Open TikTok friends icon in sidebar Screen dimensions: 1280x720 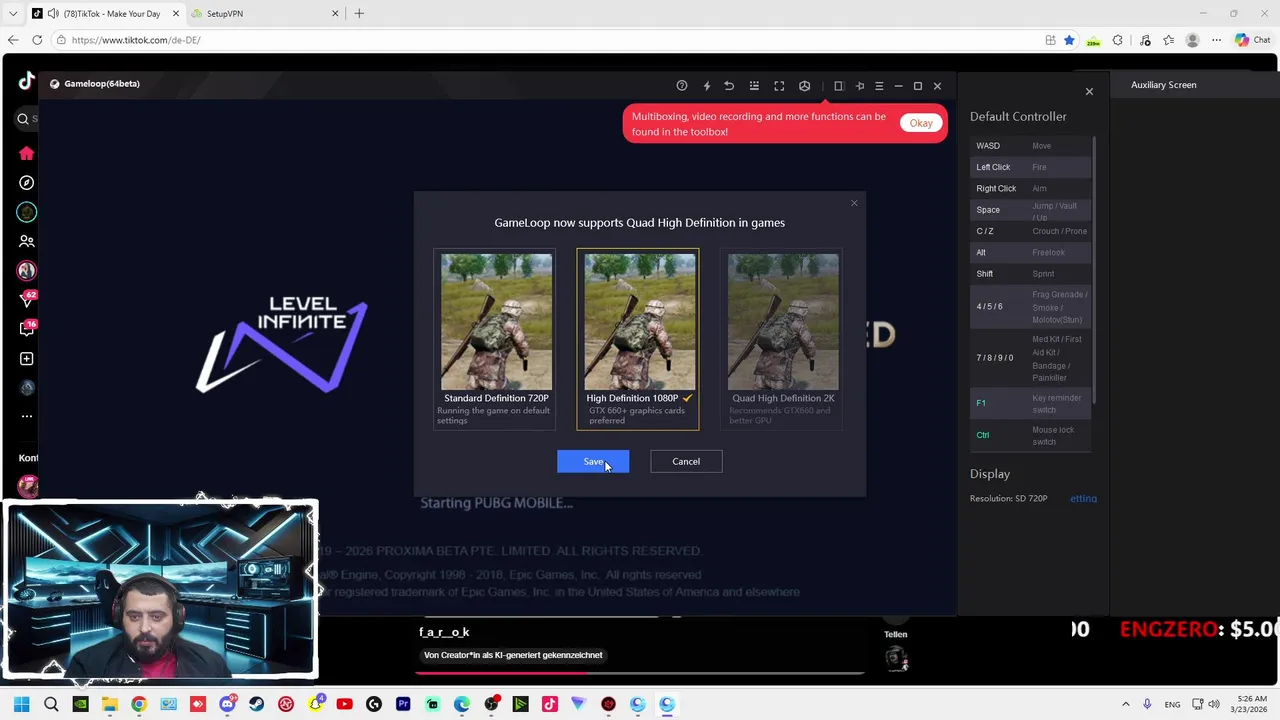[27, 241]
